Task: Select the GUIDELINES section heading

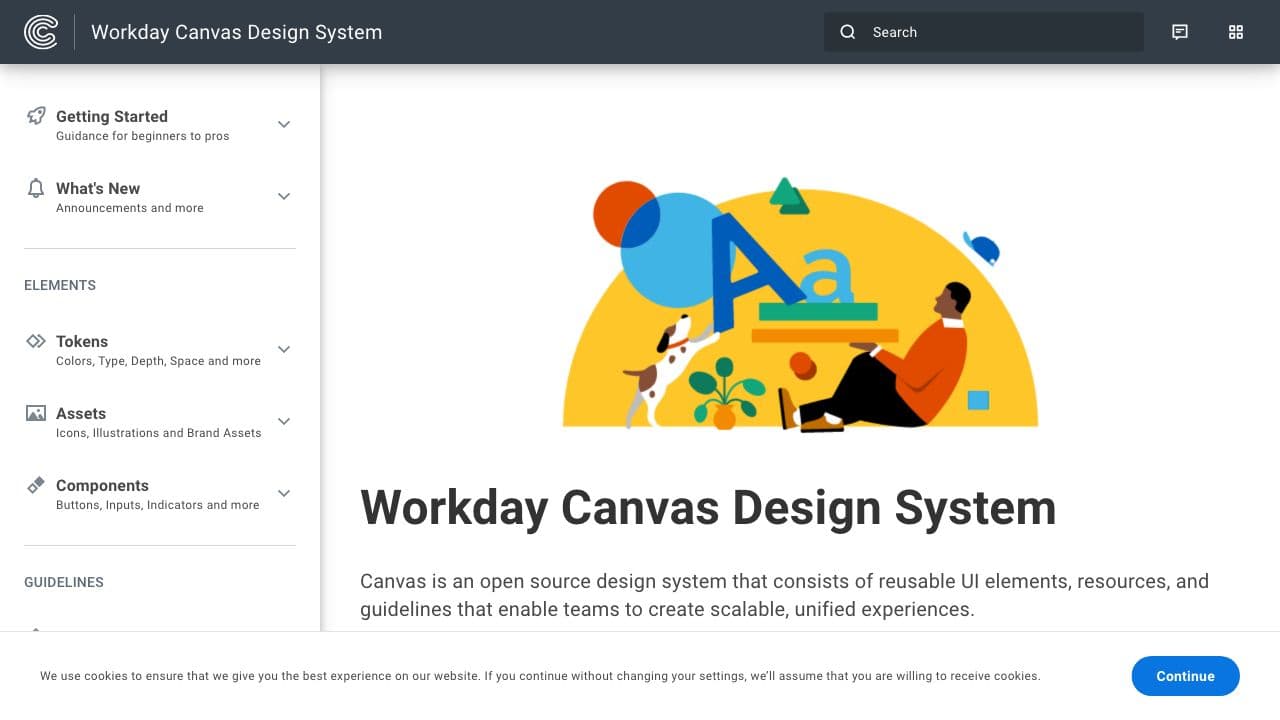Action: (63, 582)
